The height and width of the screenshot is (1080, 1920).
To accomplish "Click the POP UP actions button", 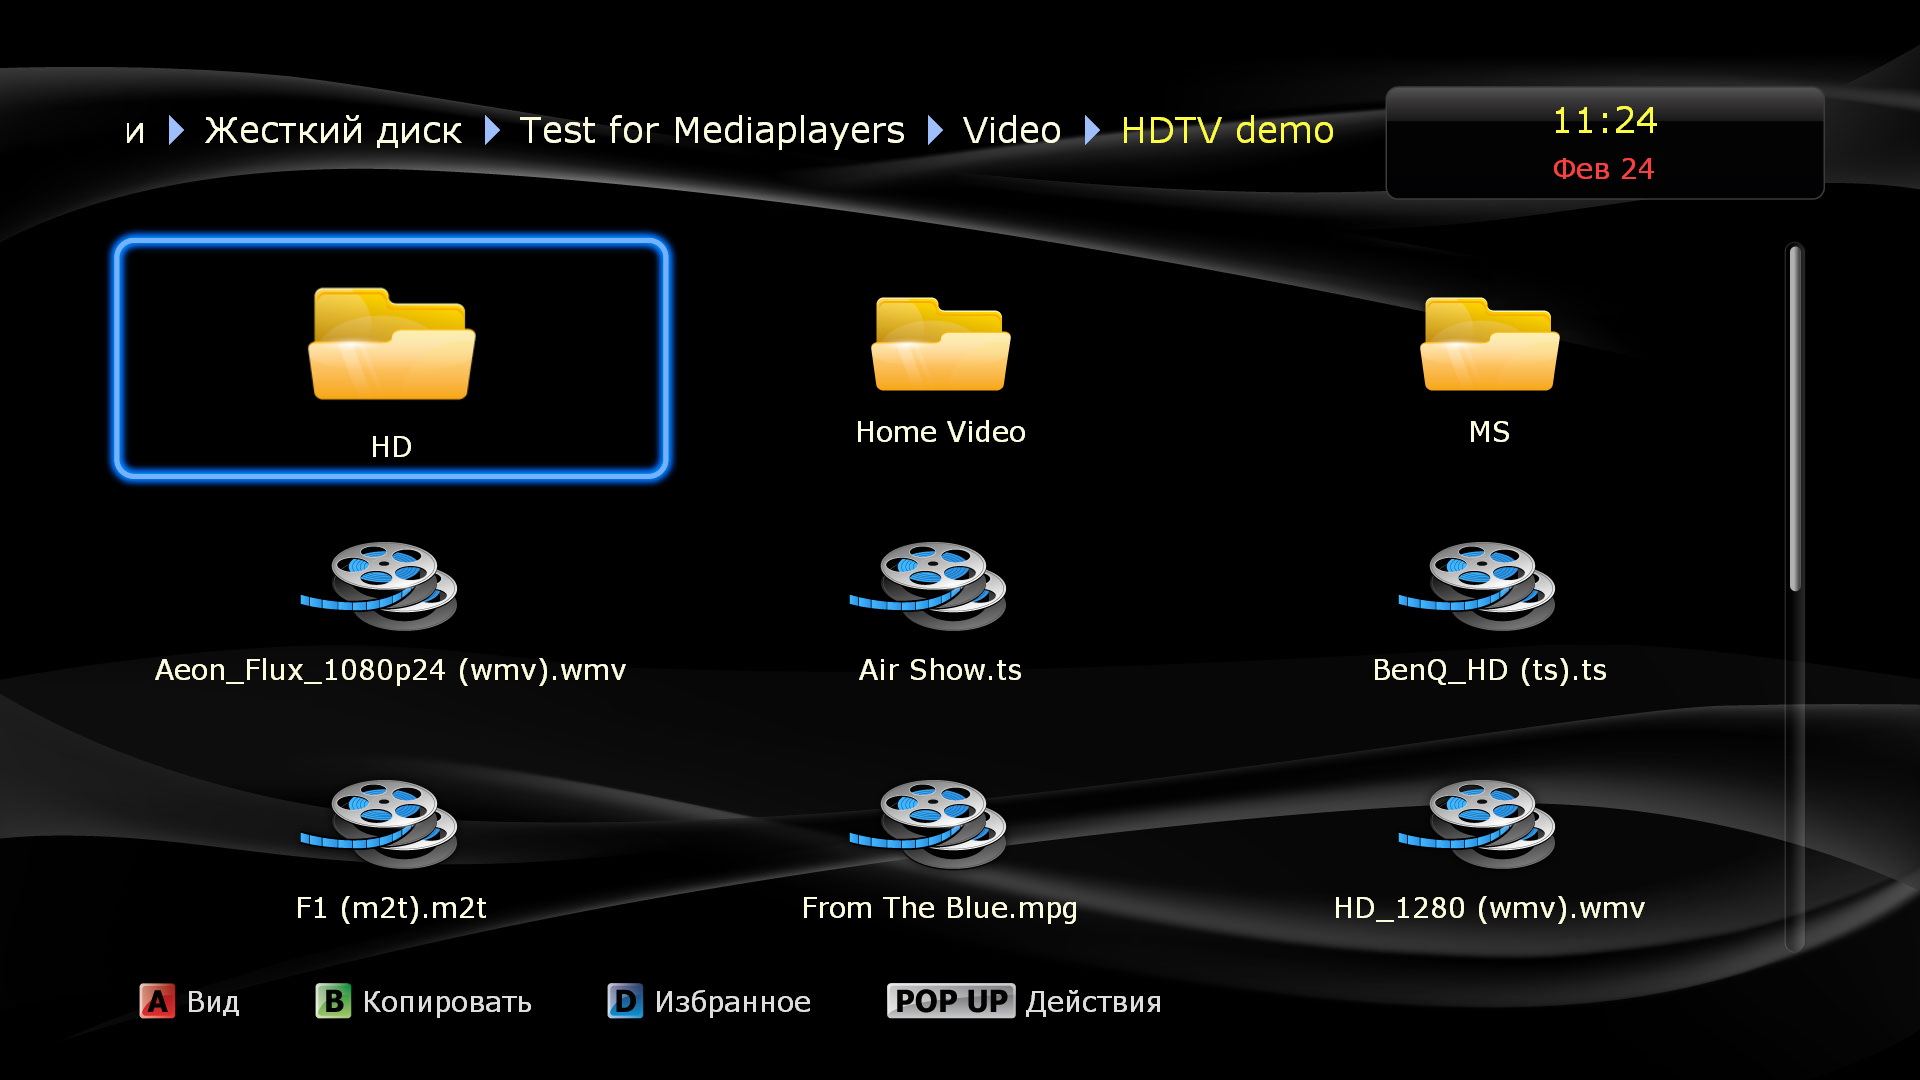I will (x=950, y=1001).
